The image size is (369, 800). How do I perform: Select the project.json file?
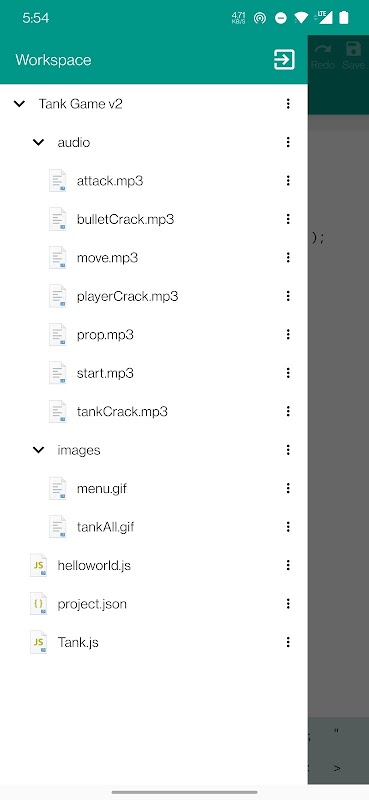click(x=92, y=604)
